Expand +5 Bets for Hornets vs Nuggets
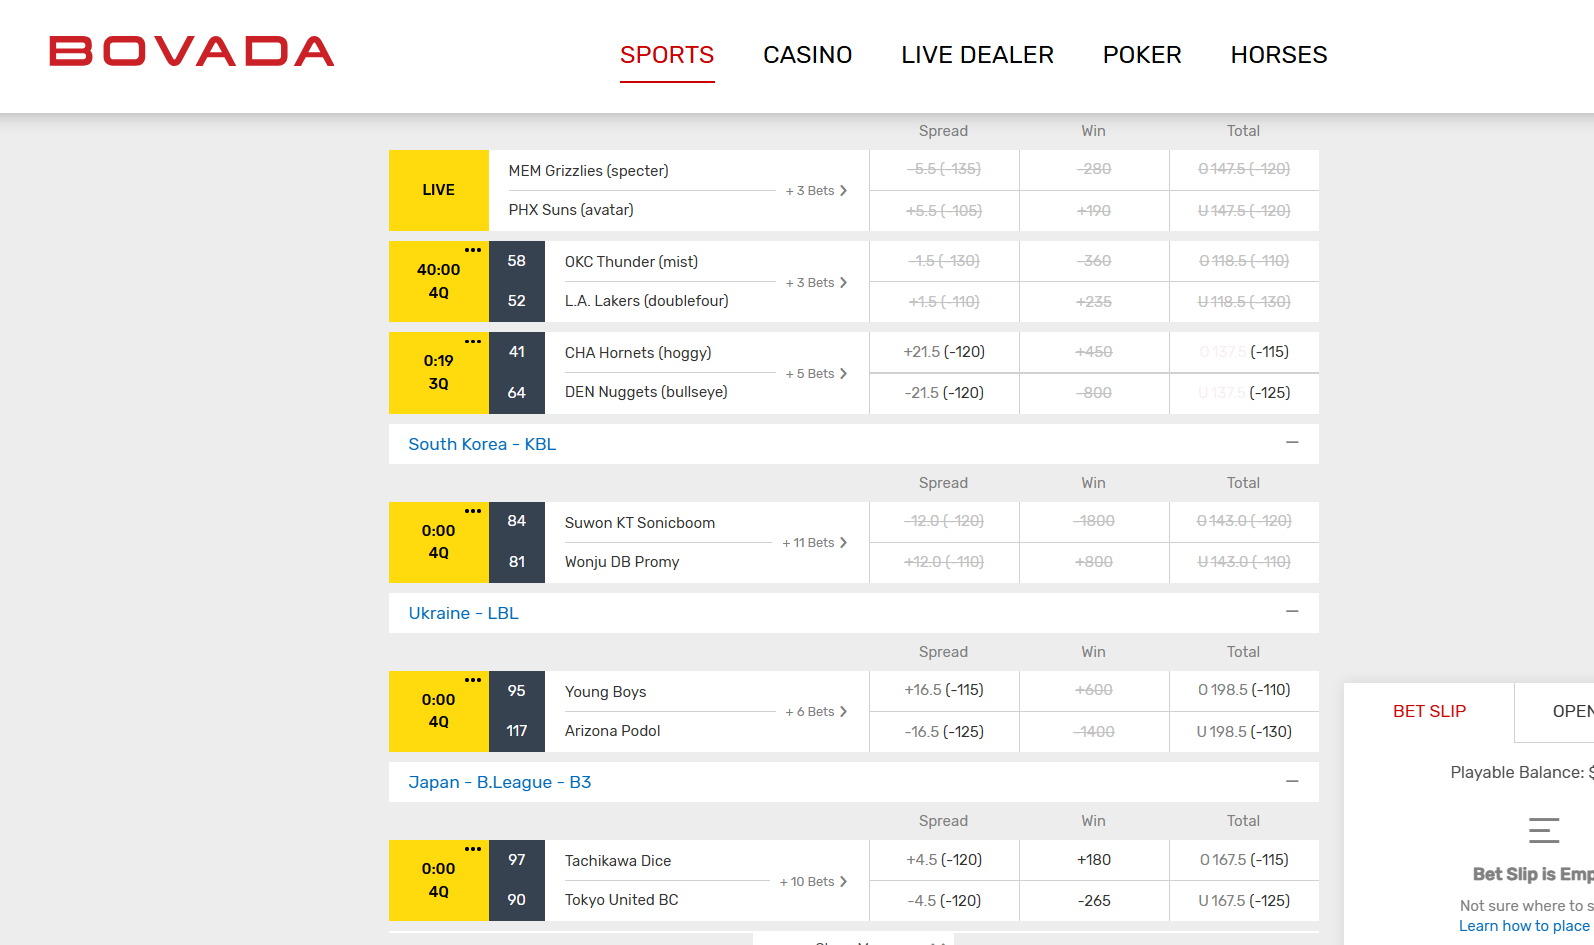 [x=816, y=374]
